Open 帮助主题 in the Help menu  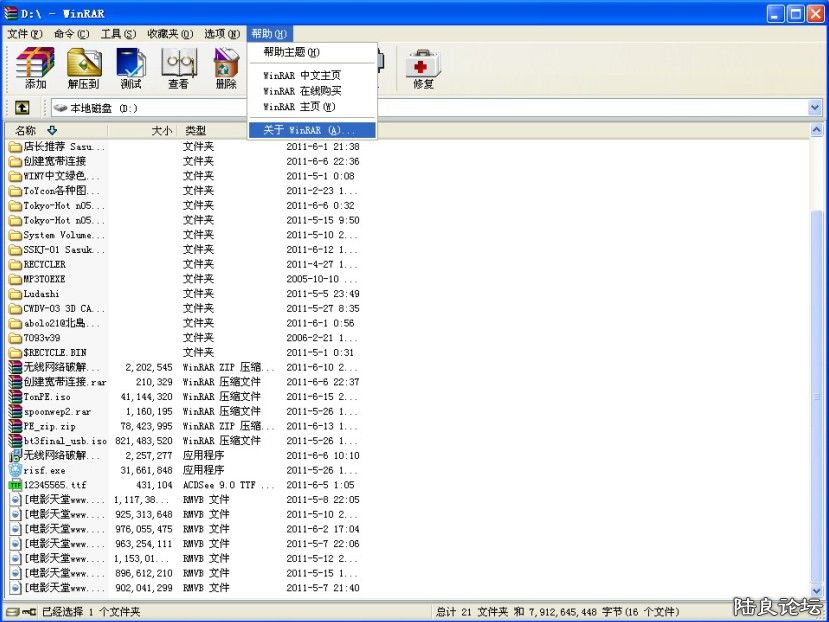[x=291, y=52]
